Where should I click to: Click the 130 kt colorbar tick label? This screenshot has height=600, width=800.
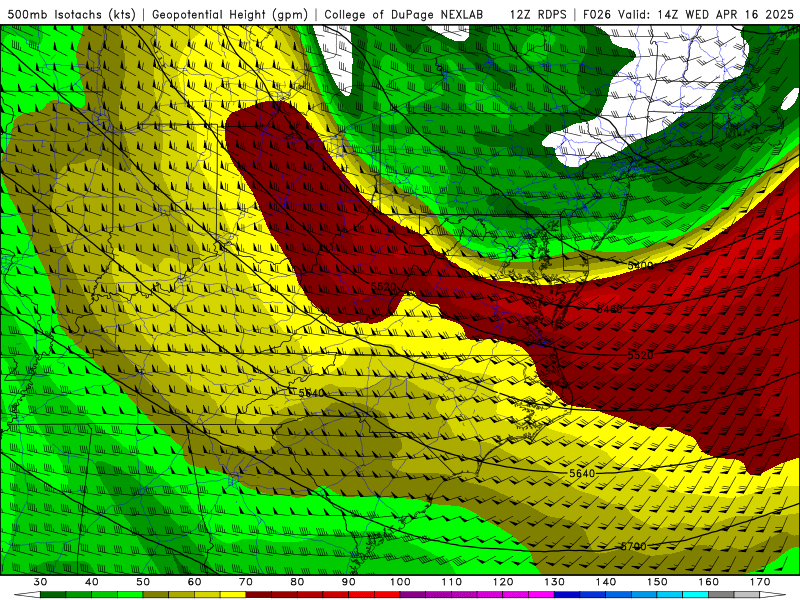pos(555,582)
